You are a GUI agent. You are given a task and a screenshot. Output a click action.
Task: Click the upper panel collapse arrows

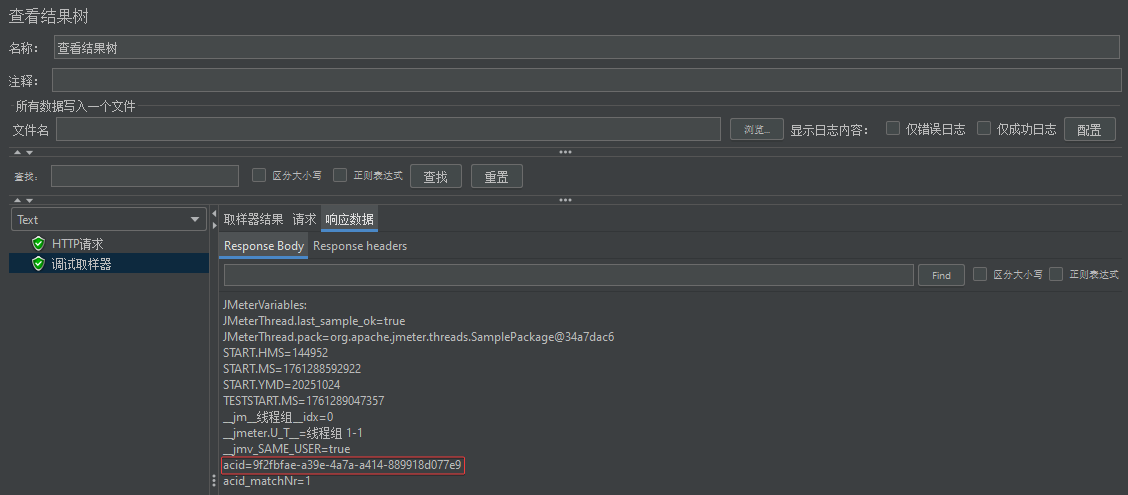pyautogui.click(x=23, y=152)
